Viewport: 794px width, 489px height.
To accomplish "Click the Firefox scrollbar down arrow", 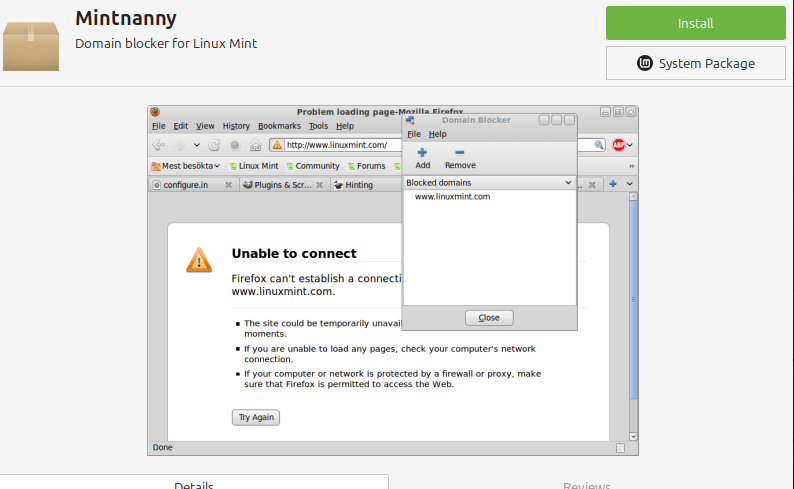I will [x=633, y=436].
